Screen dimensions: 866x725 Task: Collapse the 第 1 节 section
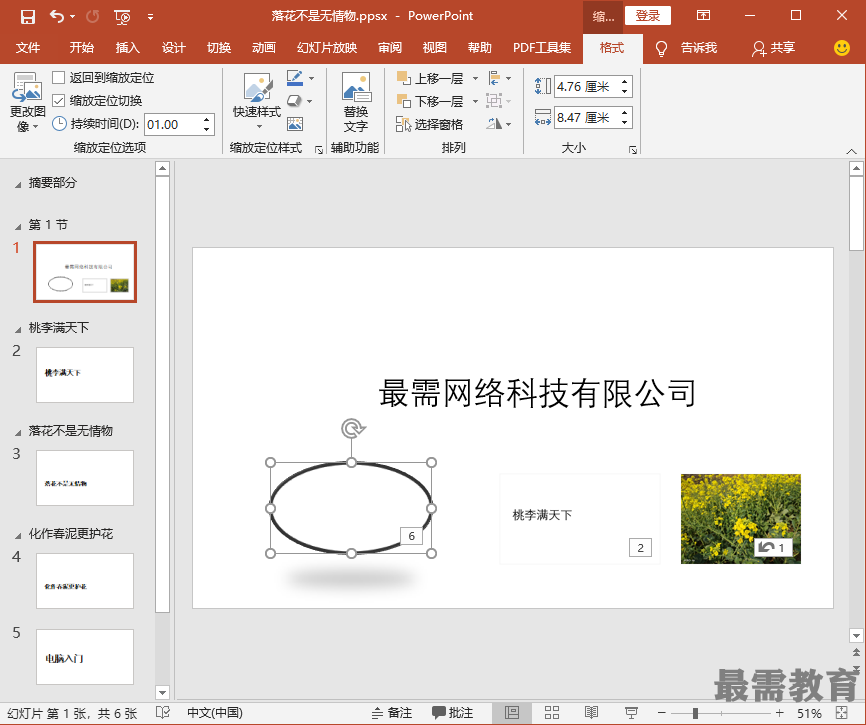18,226
